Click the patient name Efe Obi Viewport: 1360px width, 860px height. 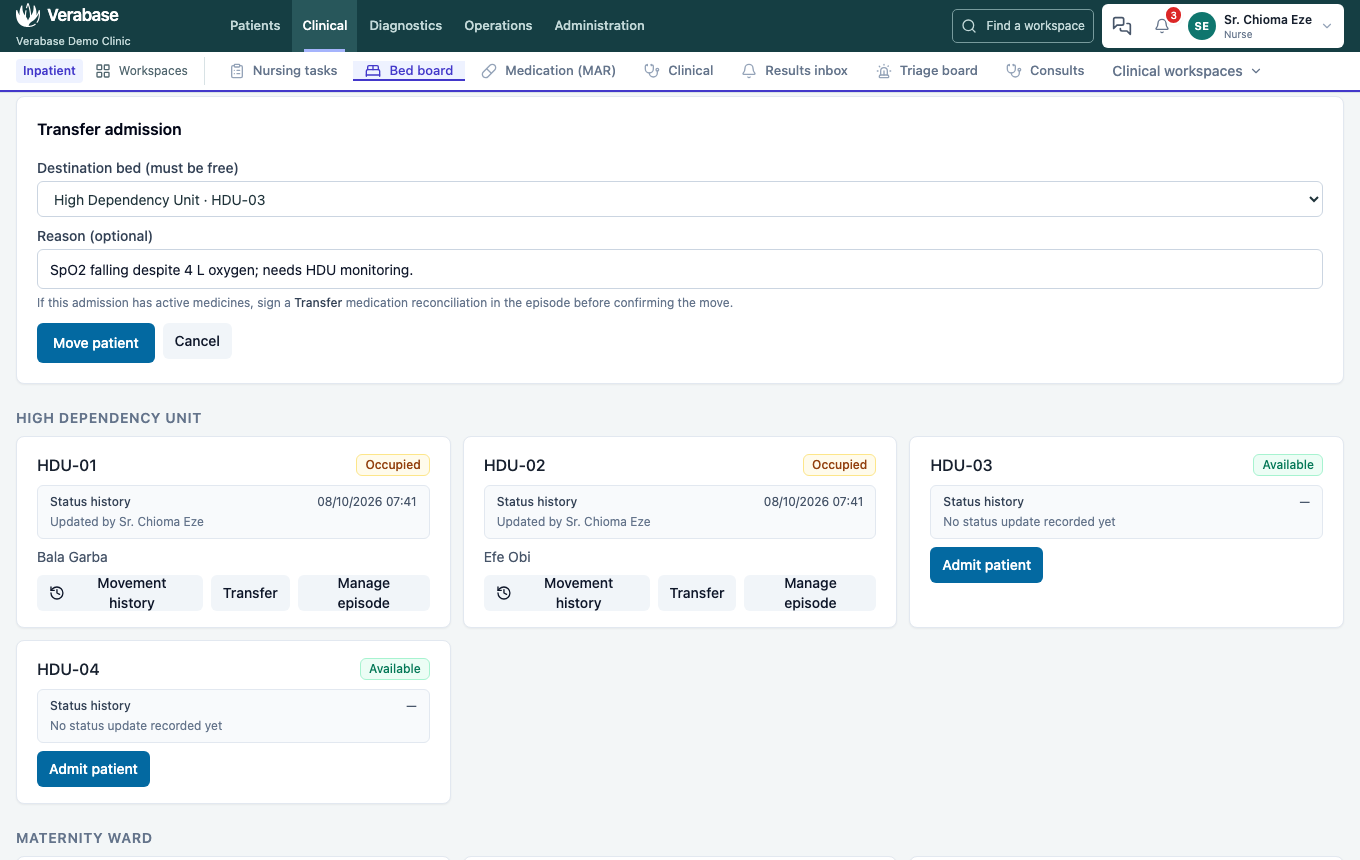coord(507,557)
